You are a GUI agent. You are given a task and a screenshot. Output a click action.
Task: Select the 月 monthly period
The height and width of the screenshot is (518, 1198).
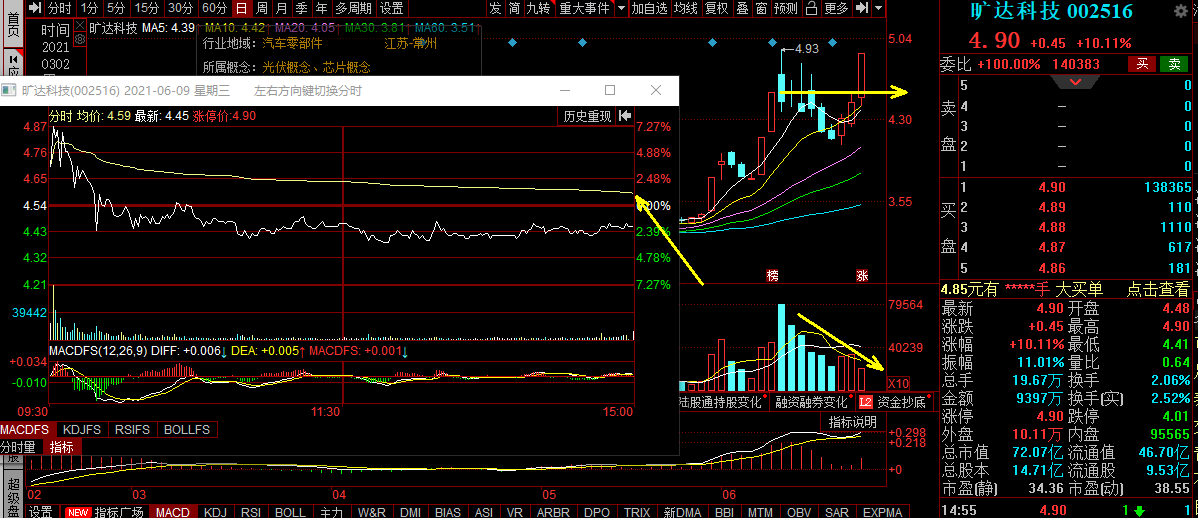281,8
